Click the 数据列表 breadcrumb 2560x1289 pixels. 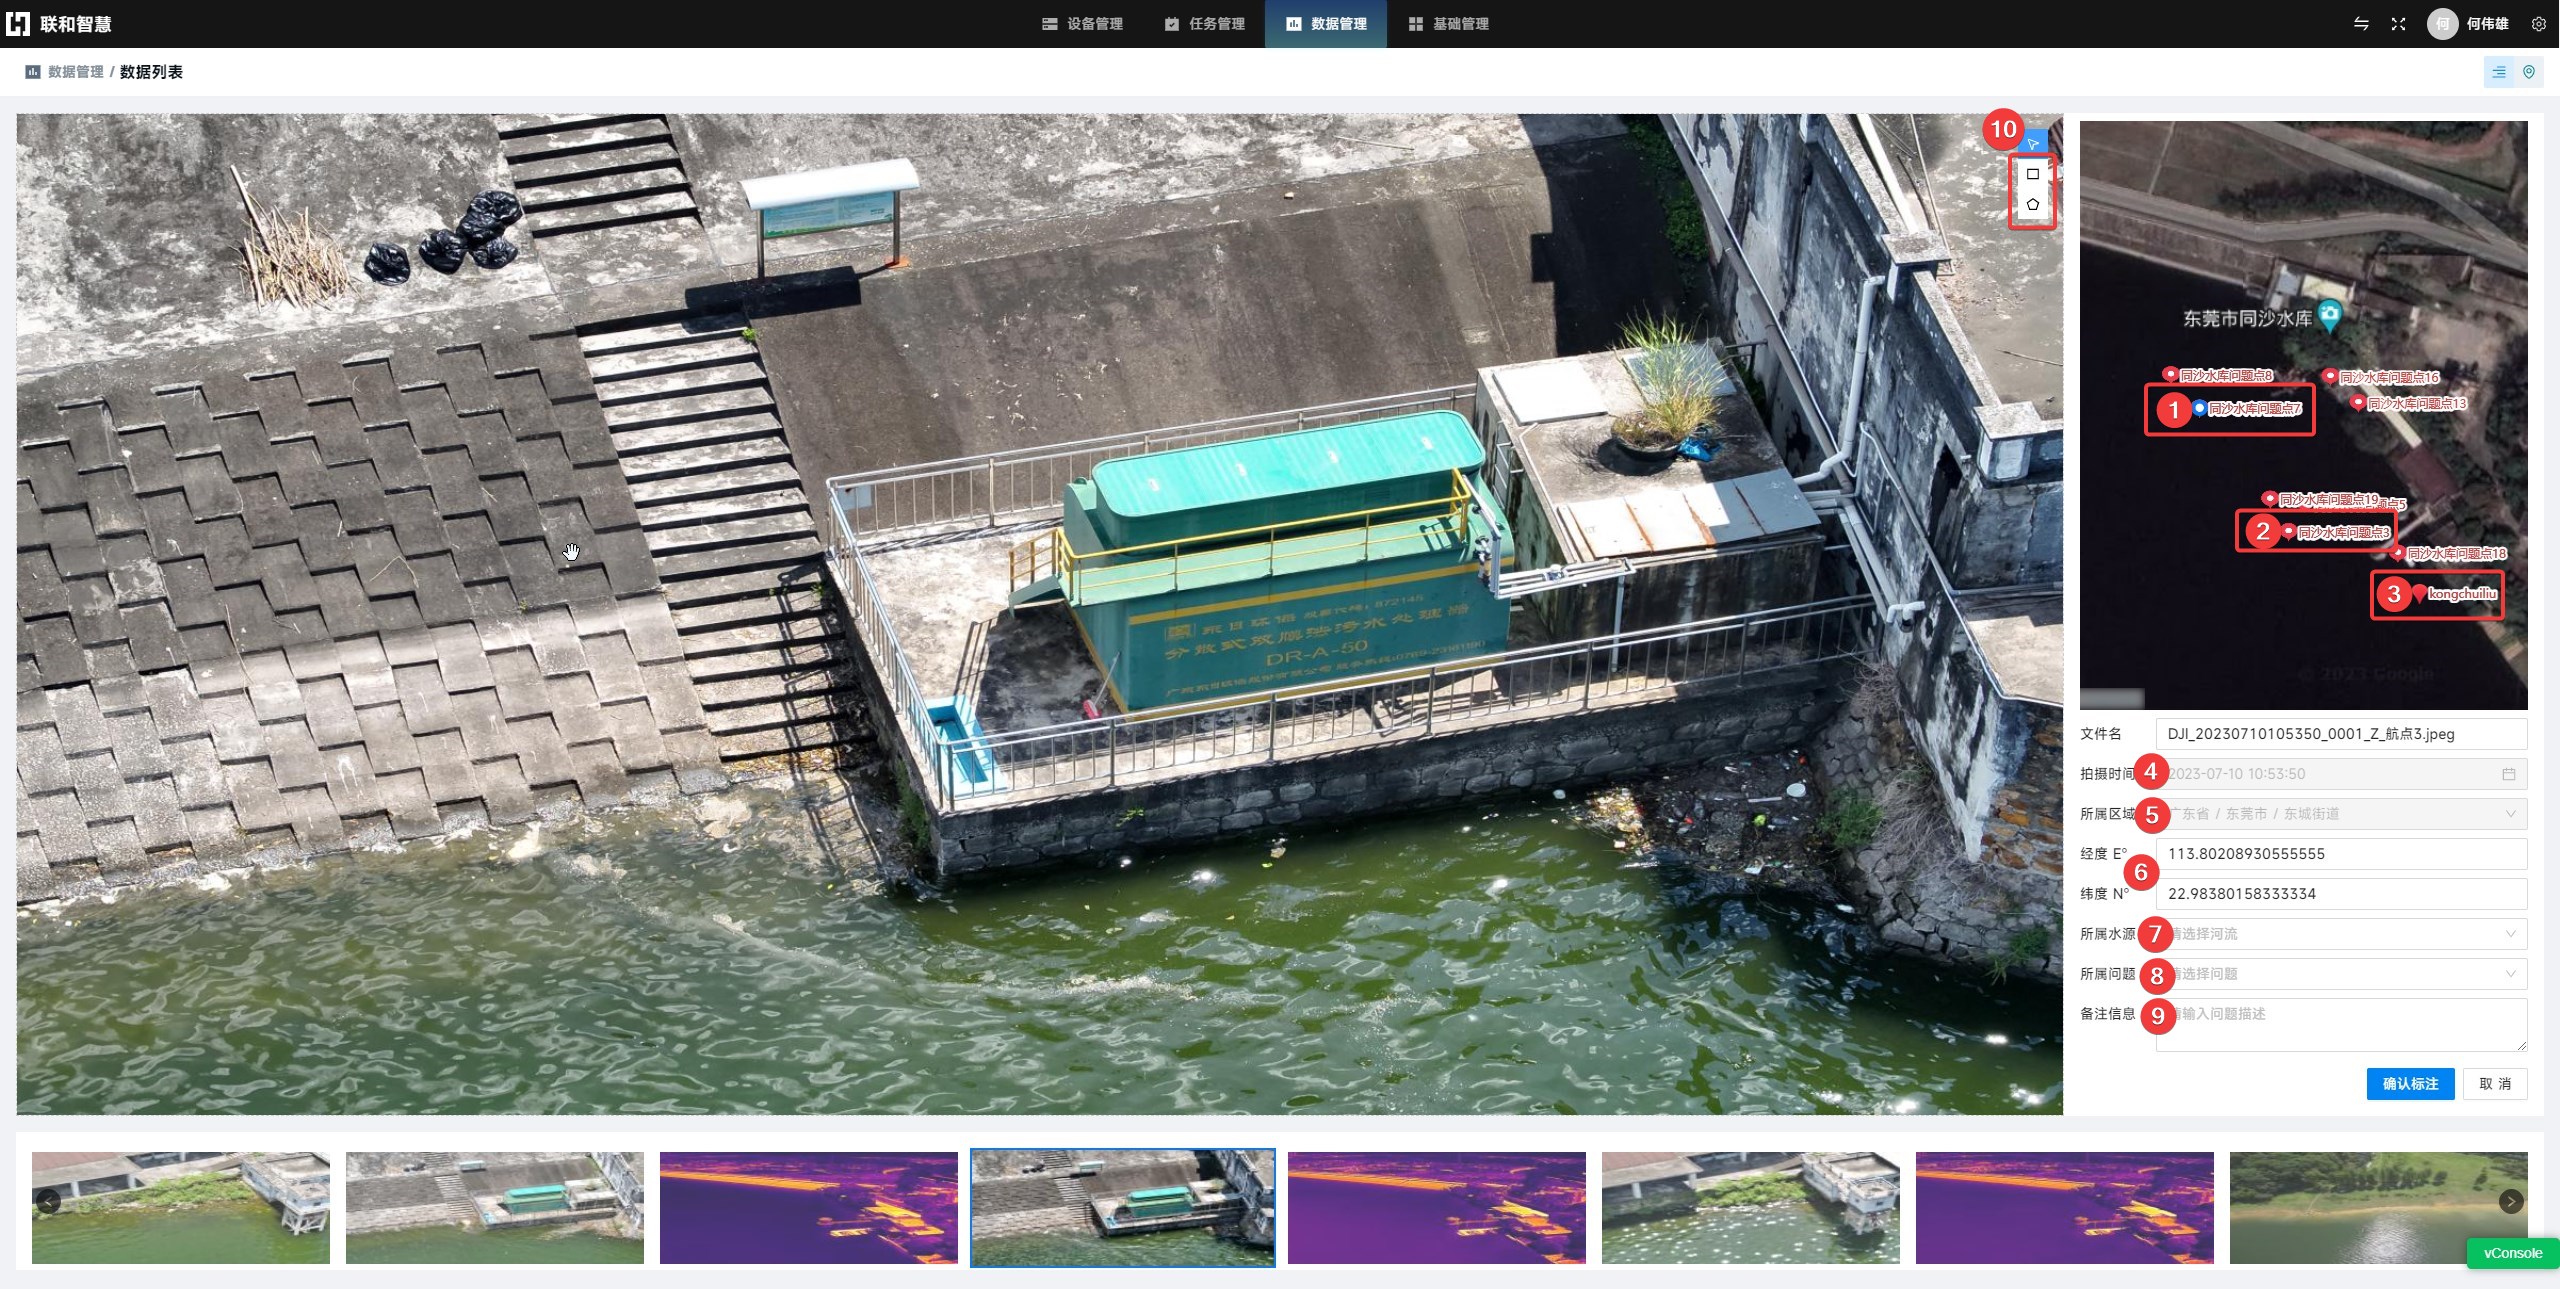[151, 72]
